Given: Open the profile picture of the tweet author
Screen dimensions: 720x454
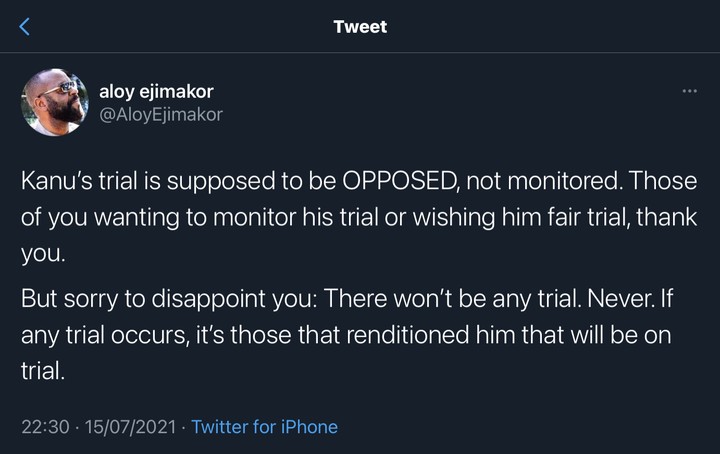Looking at the screenshot, I should coord(54,102).
